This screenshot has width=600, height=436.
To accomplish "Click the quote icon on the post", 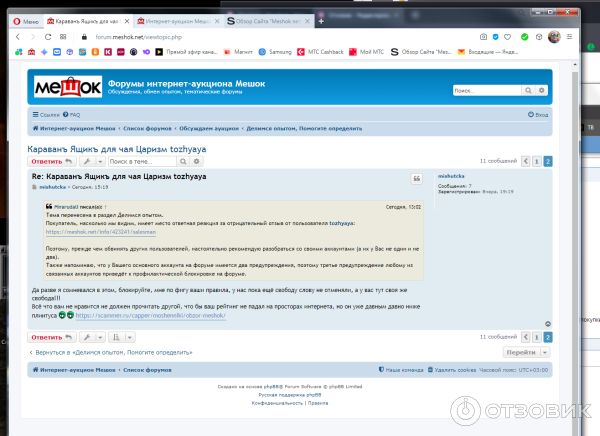I will (417, 178).
